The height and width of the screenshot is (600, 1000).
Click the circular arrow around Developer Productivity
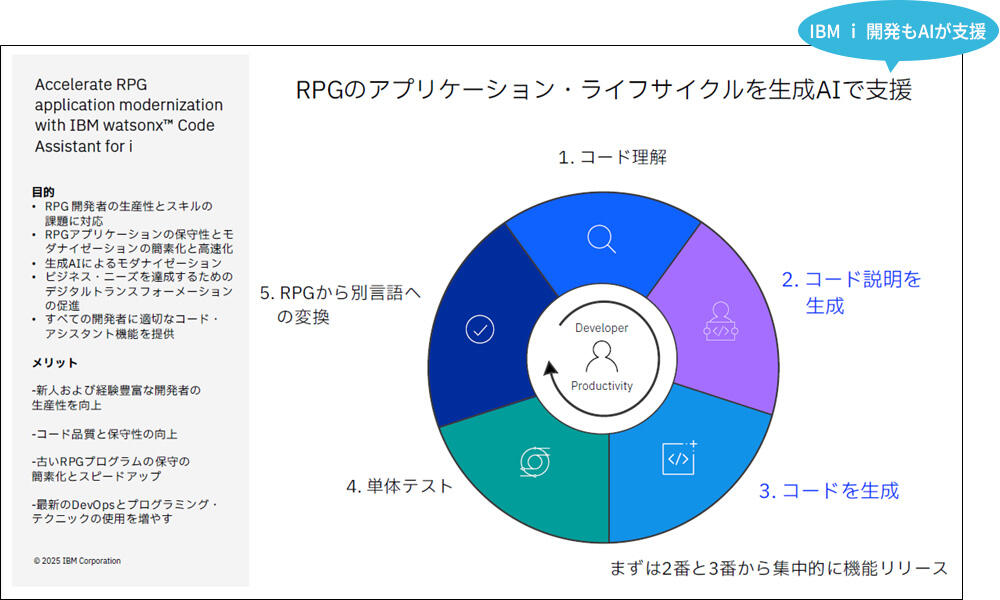[x=602, y=358]
